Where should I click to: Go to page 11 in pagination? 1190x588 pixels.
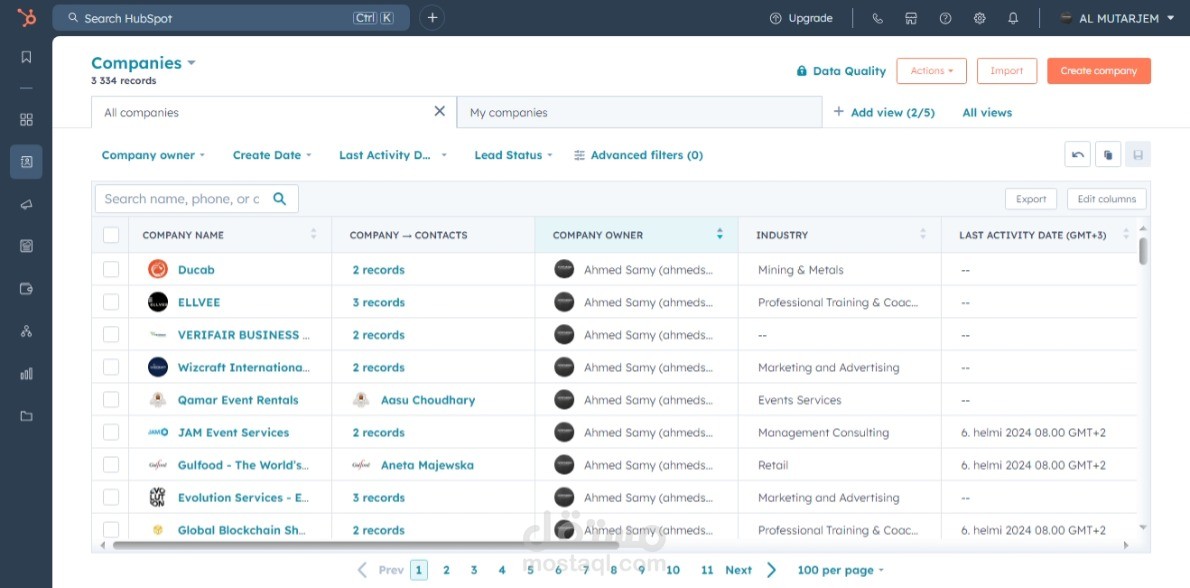(x=707, y=570)
